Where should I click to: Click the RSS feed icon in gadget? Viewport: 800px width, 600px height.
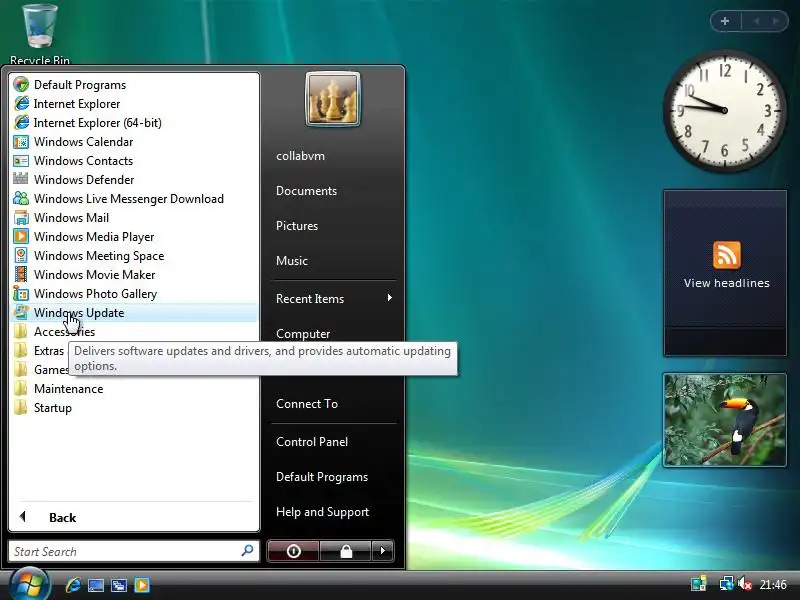click(727, 255)
